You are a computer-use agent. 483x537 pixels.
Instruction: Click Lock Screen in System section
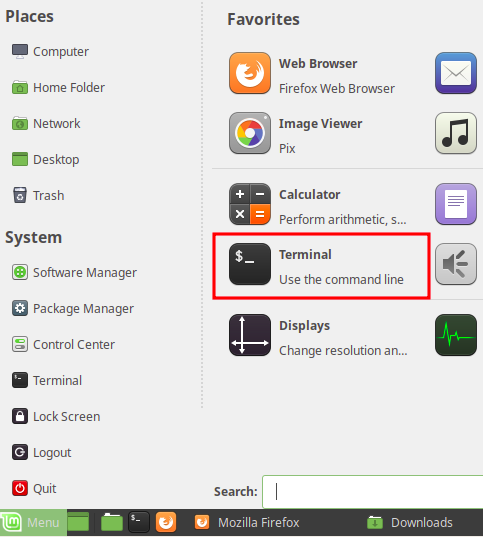tap(56, 416)
